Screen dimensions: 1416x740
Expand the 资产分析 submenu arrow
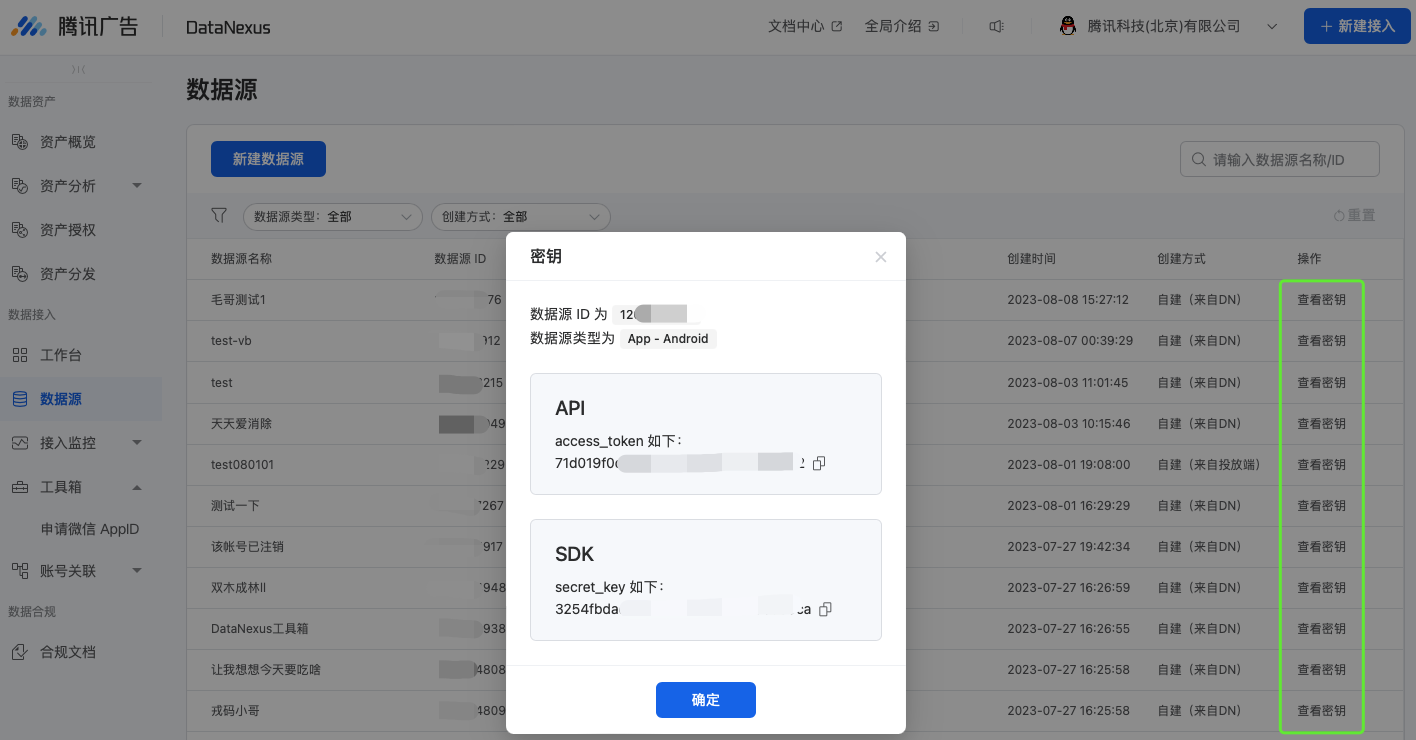pyautogui.click(x=137, y=186)
